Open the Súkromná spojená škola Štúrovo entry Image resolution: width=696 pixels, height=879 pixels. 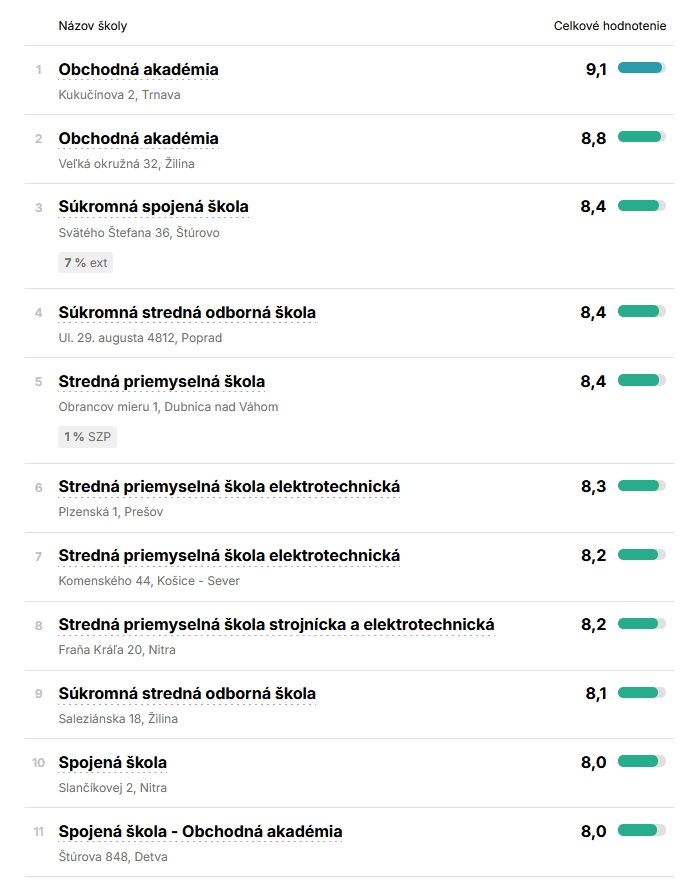tap(151, 208)
